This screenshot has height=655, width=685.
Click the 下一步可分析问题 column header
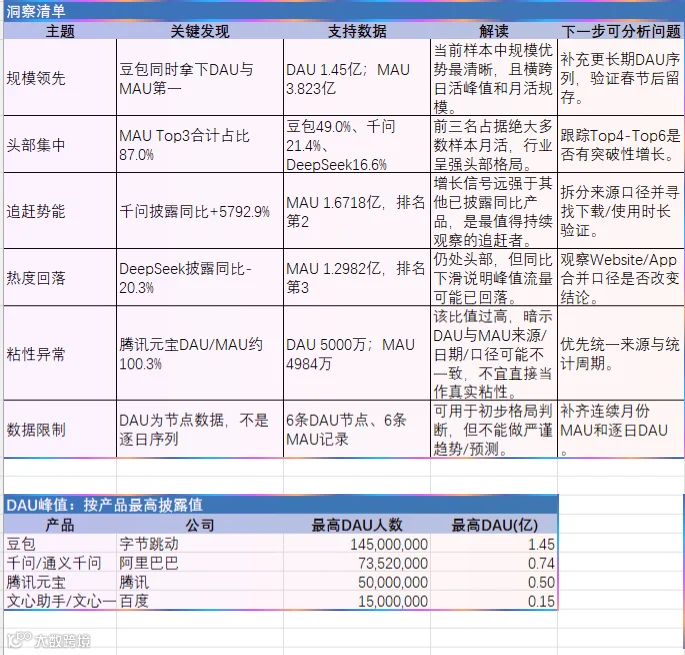(621, 31)
